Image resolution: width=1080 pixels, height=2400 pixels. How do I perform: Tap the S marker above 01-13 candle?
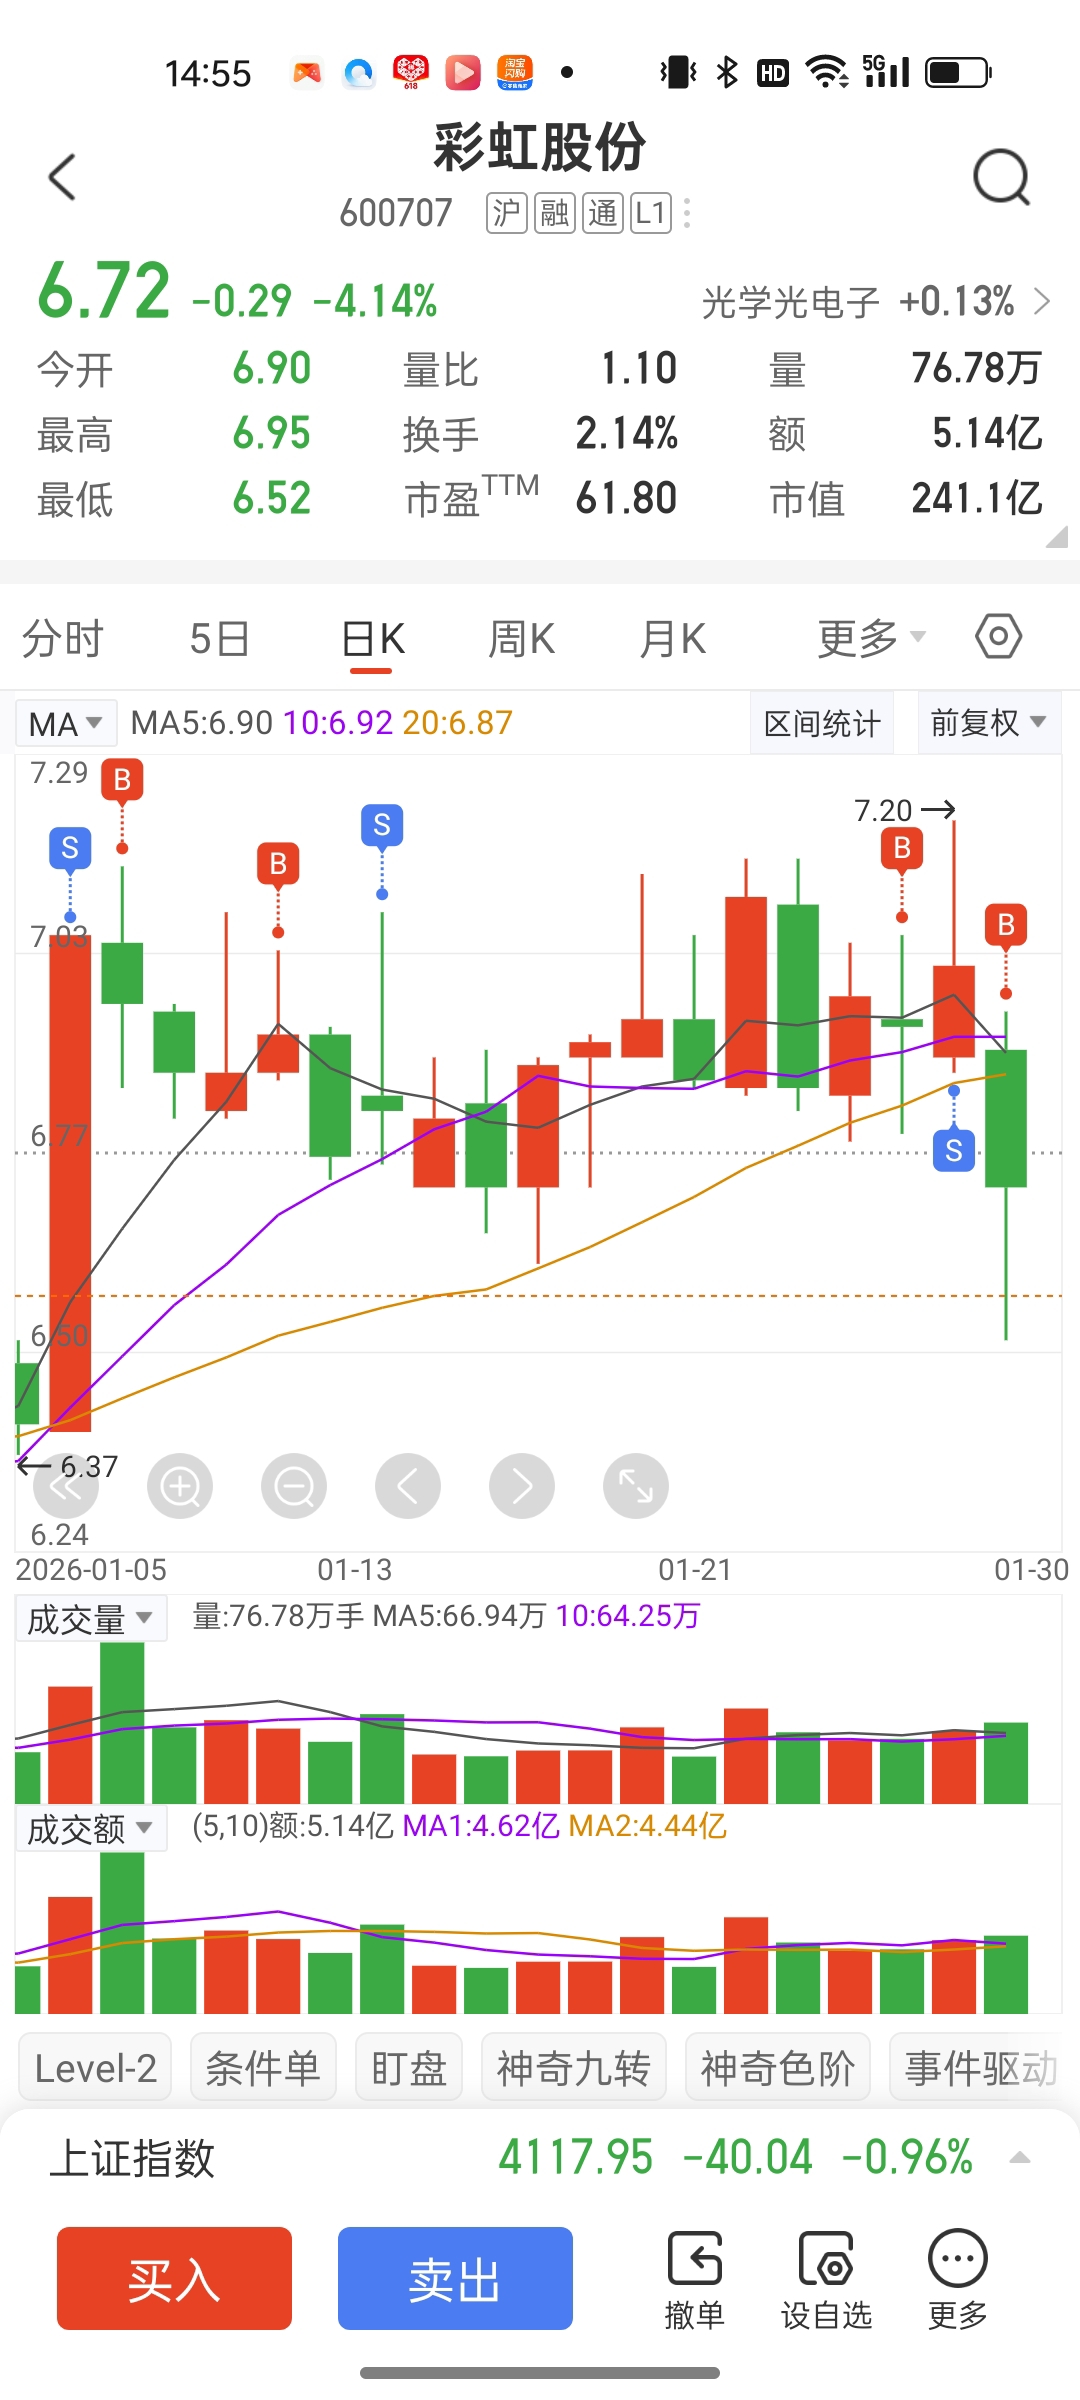point(382,825)
